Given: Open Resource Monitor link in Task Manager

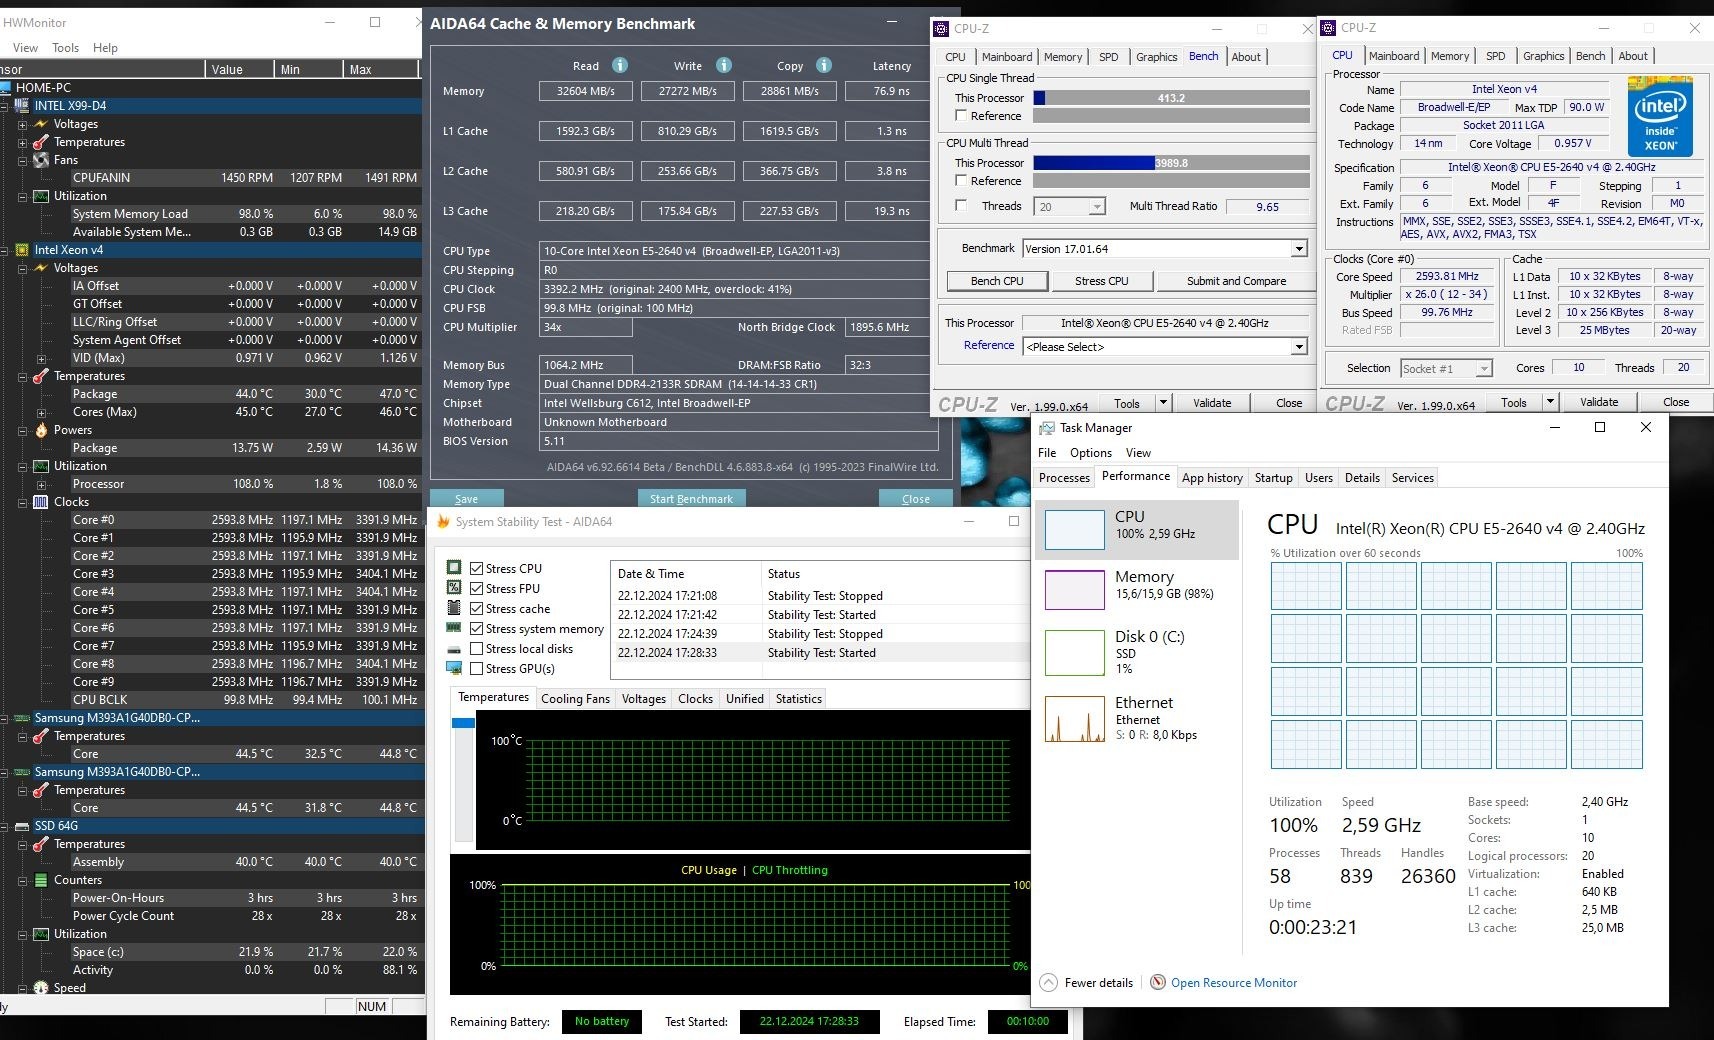Looking at the screenshot, I should 1234,983.
